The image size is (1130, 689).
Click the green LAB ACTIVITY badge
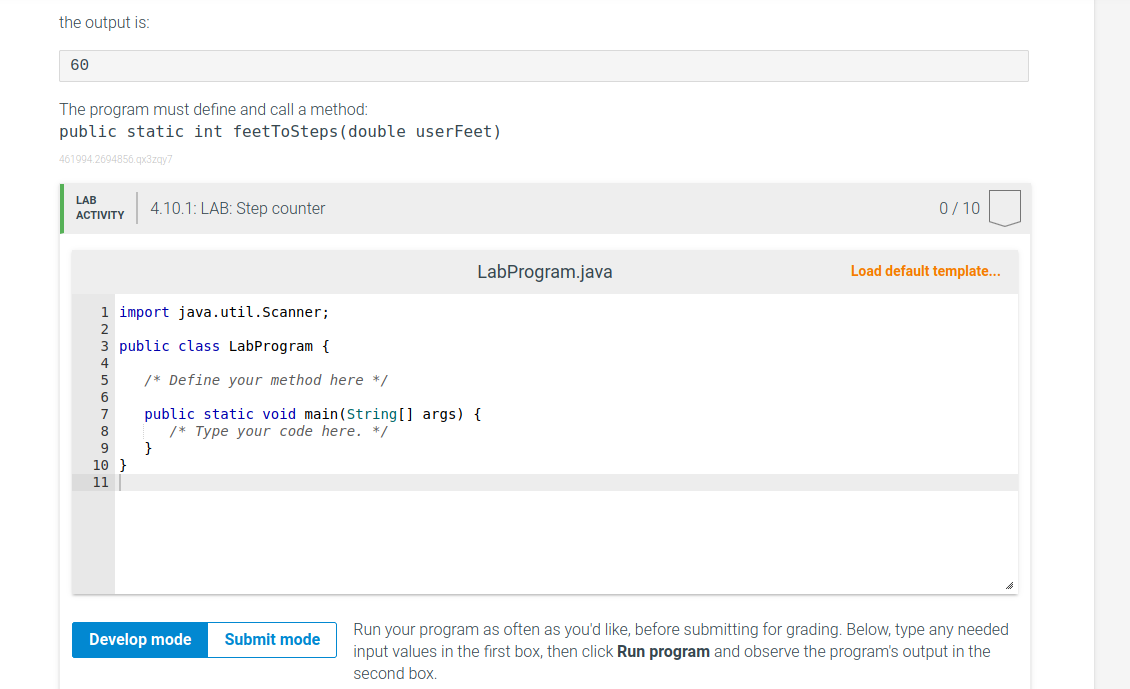[x=98, y=208]
